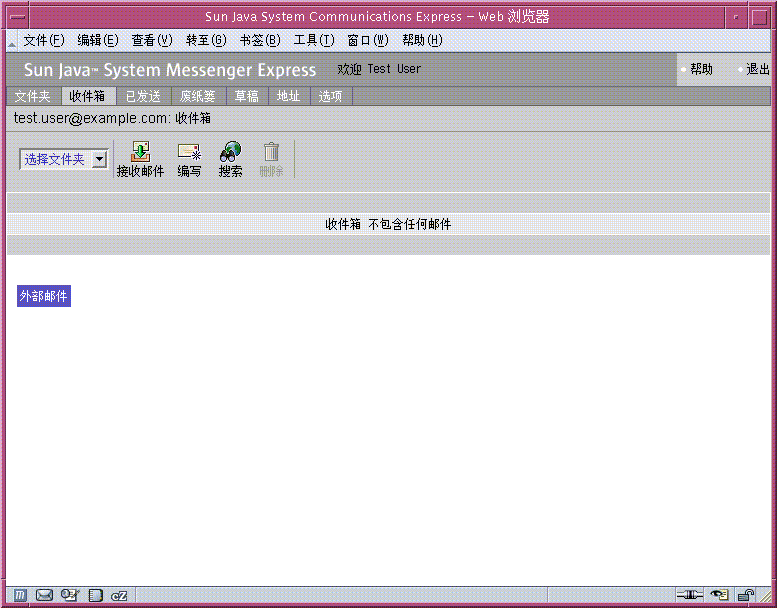Open the 转至(G) menu
This screenshot has width=777, height=608.
click(206, 41)
